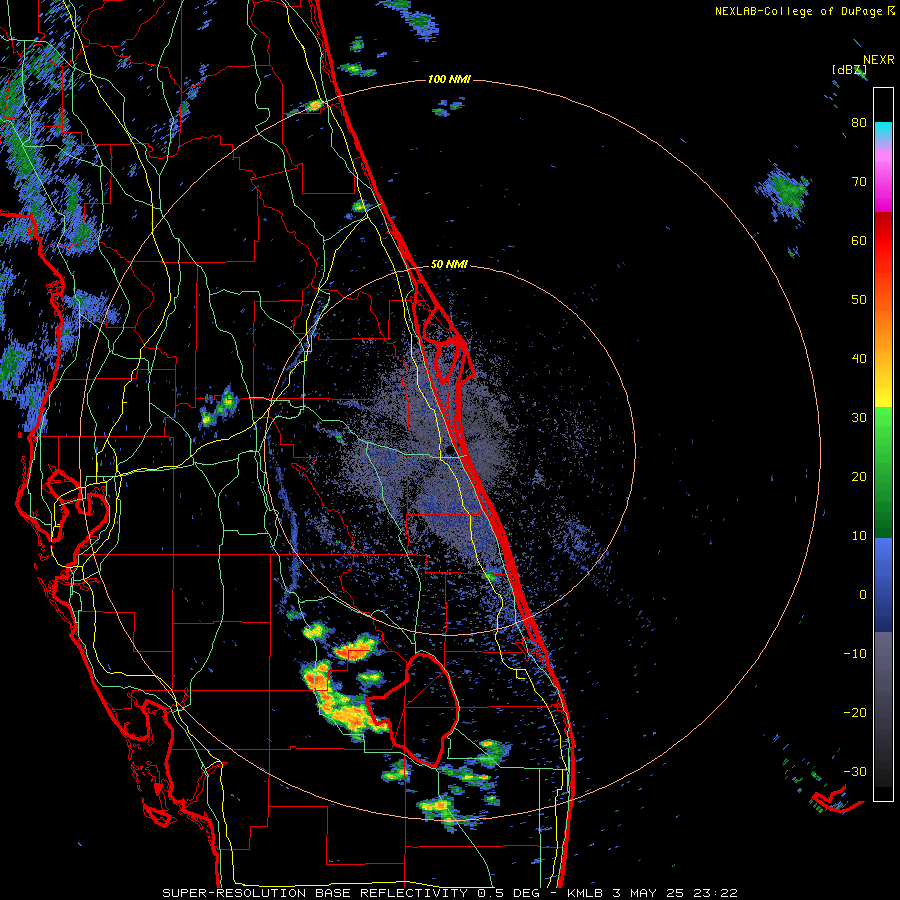Click the 10 value on the dBZ scale
This screenshot has width=900, height=900.
click(x=859, y=536)
